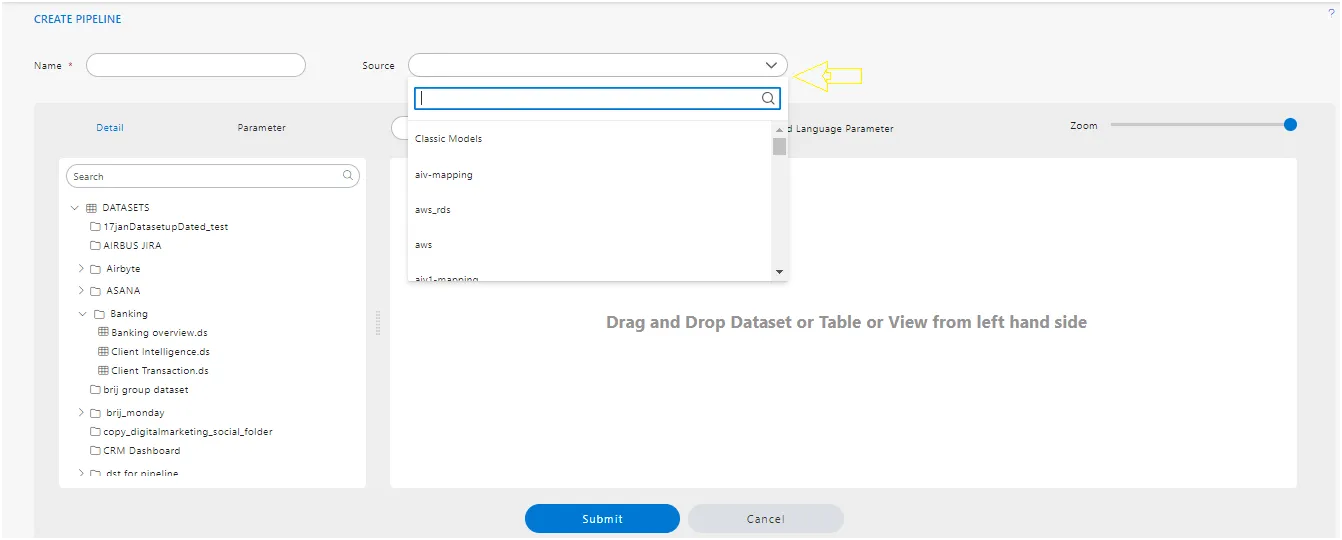Collapse the Banking folder
Screen dimensions: 1342x540
pos(82,314)
